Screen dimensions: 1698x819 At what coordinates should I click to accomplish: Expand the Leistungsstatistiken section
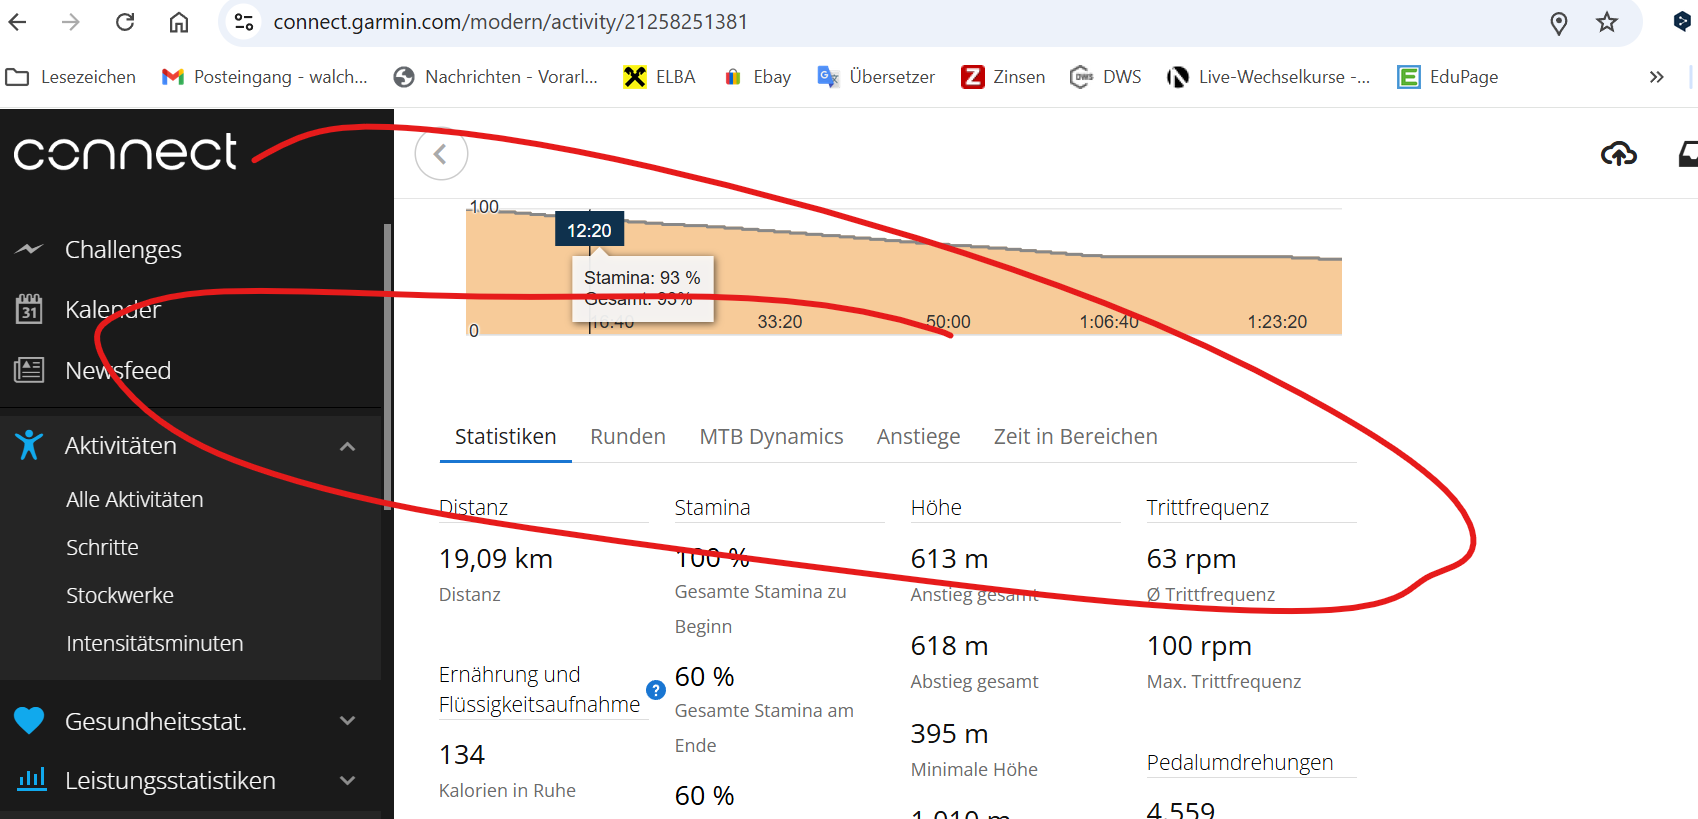(347, 781)
